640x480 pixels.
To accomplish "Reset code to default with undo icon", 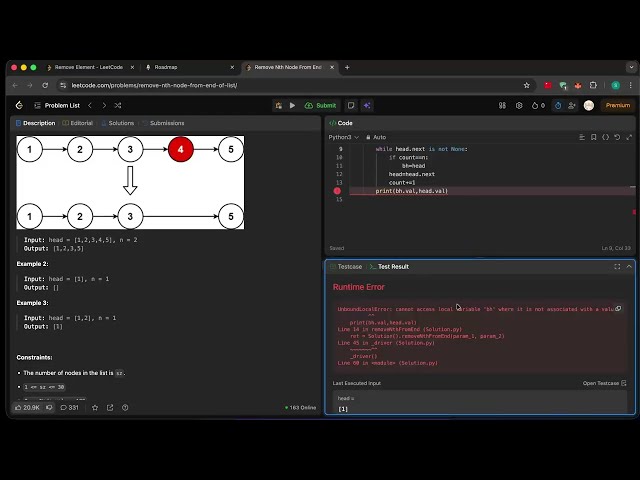I will point(618,137).
